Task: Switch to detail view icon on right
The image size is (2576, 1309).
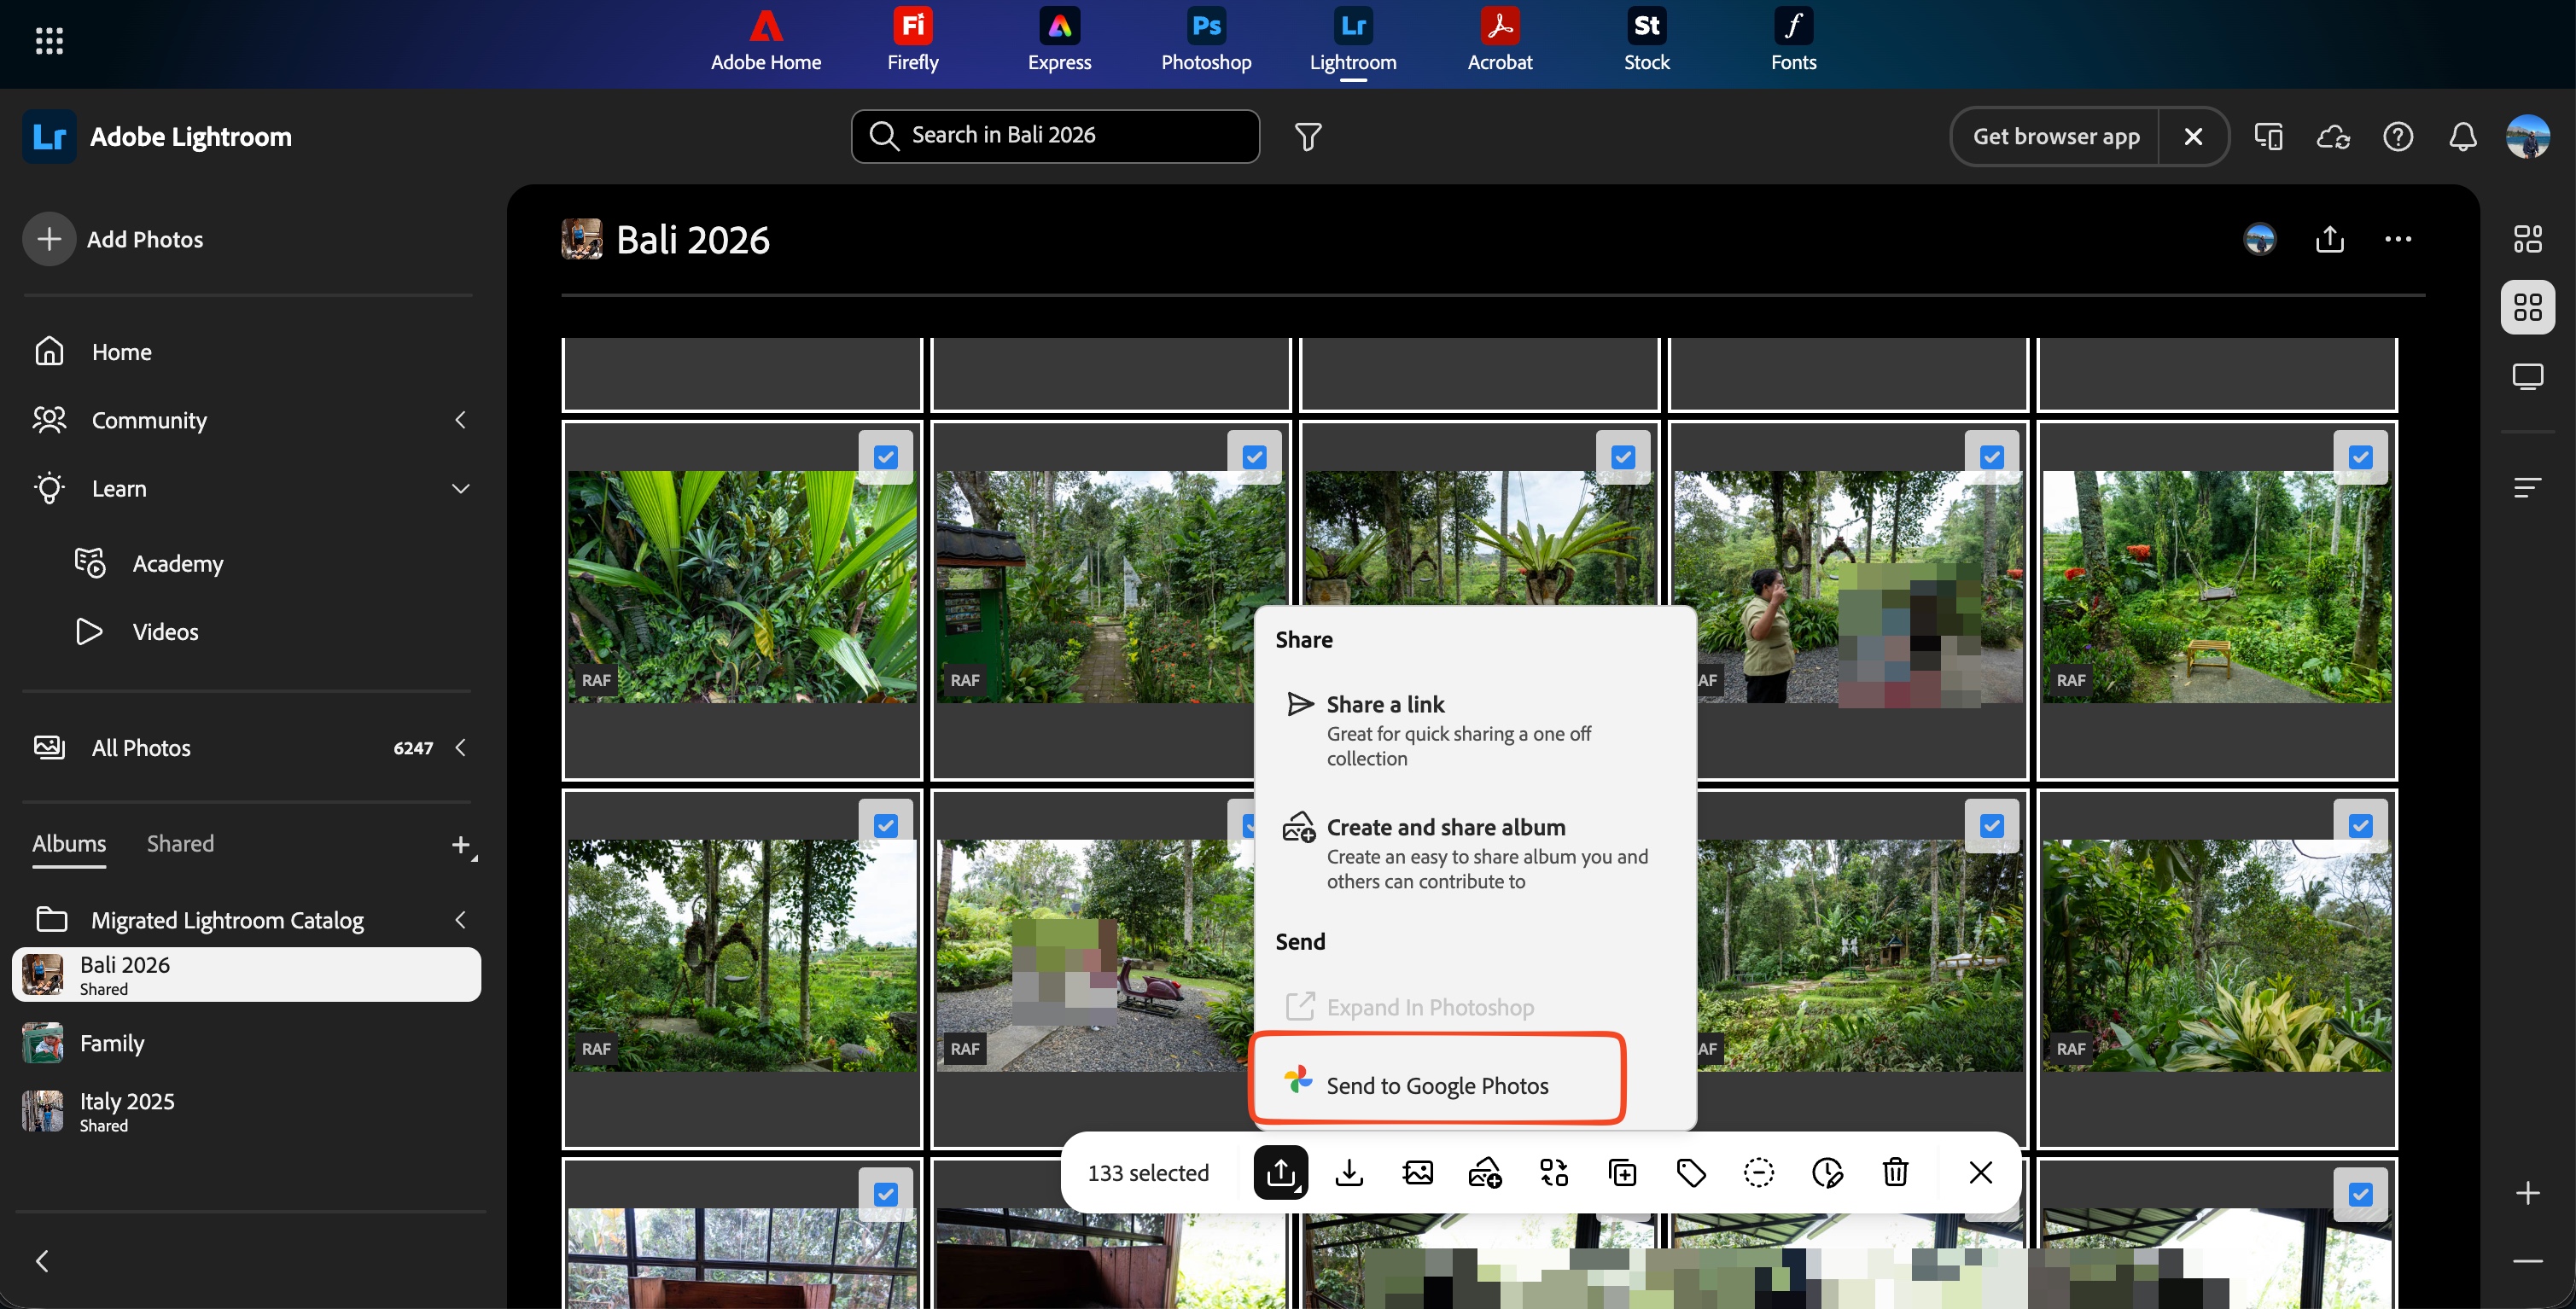Action: (2527, 377)
